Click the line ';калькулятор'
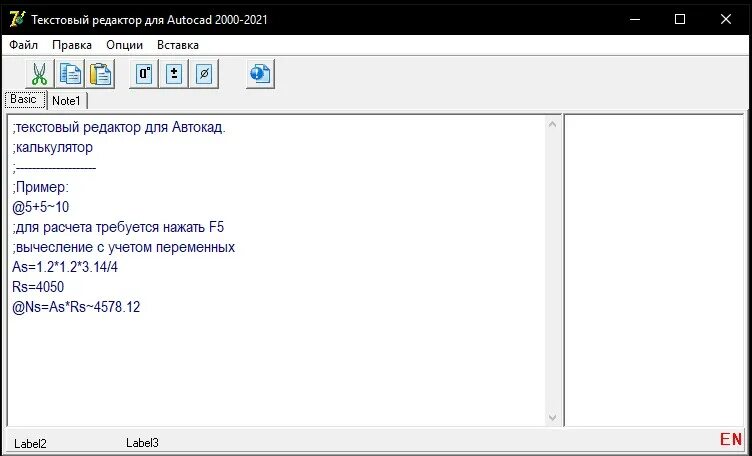Image resolution: width=752 pixels, height=456 pixels. click(x=53, y=147)
